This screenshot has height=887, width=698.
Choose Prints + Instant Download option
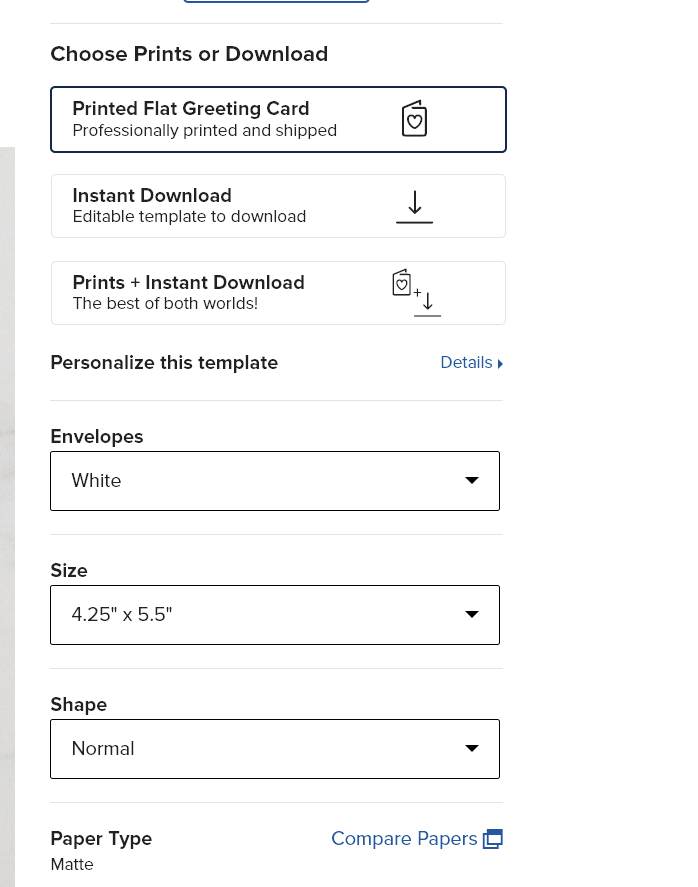[x=278, y=293]
